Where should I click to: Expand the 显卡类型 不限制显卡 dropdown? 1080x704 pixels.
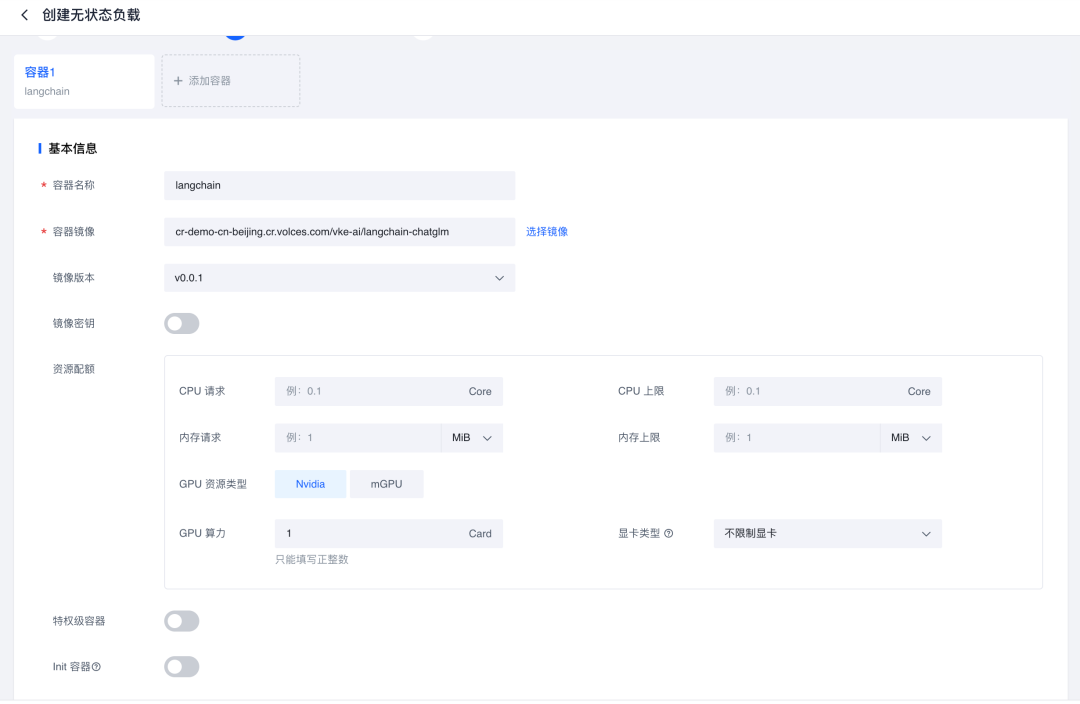pyautogui.click(x=827, y=534)
